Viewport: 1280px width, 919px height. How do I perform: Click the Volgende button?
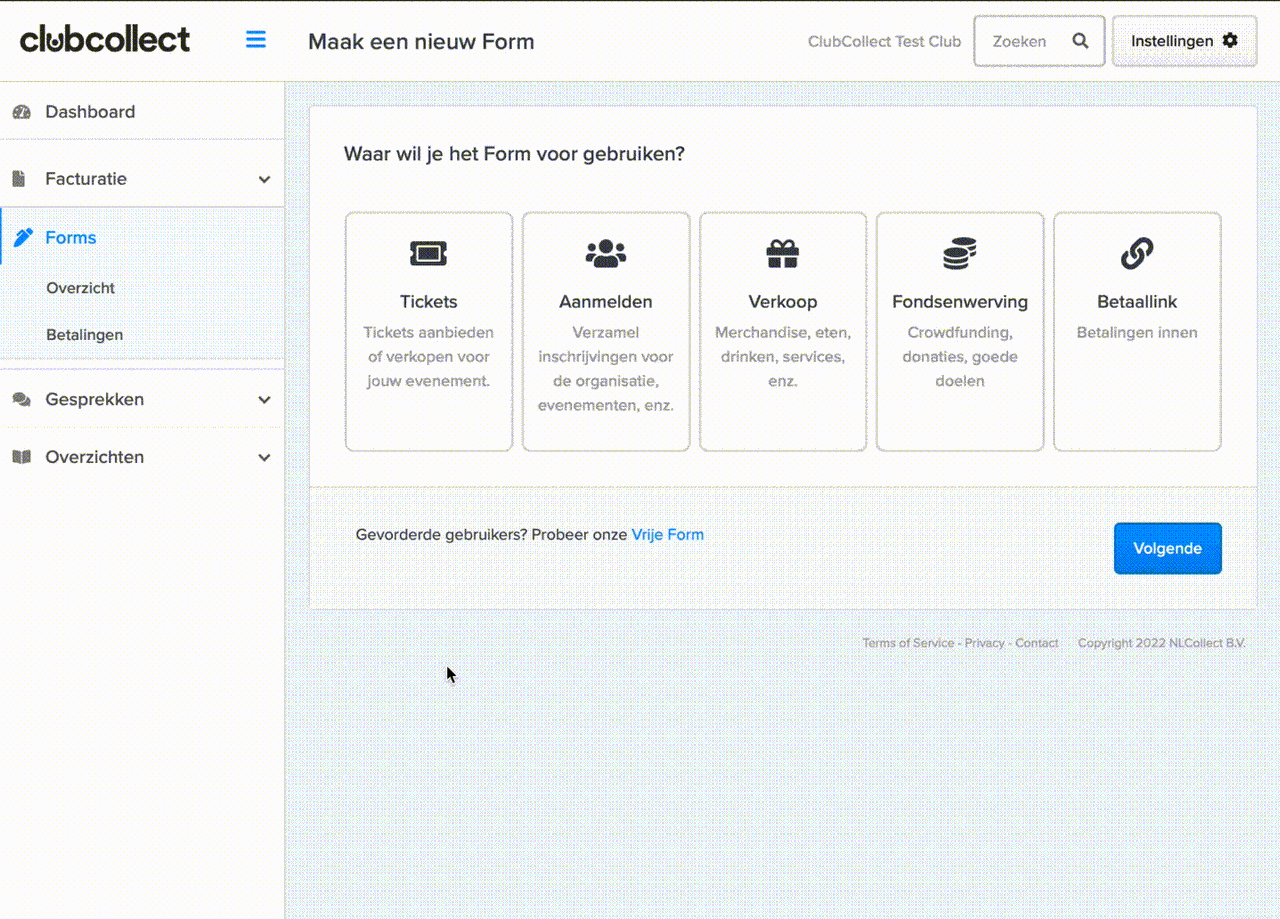click(1168, 548)
